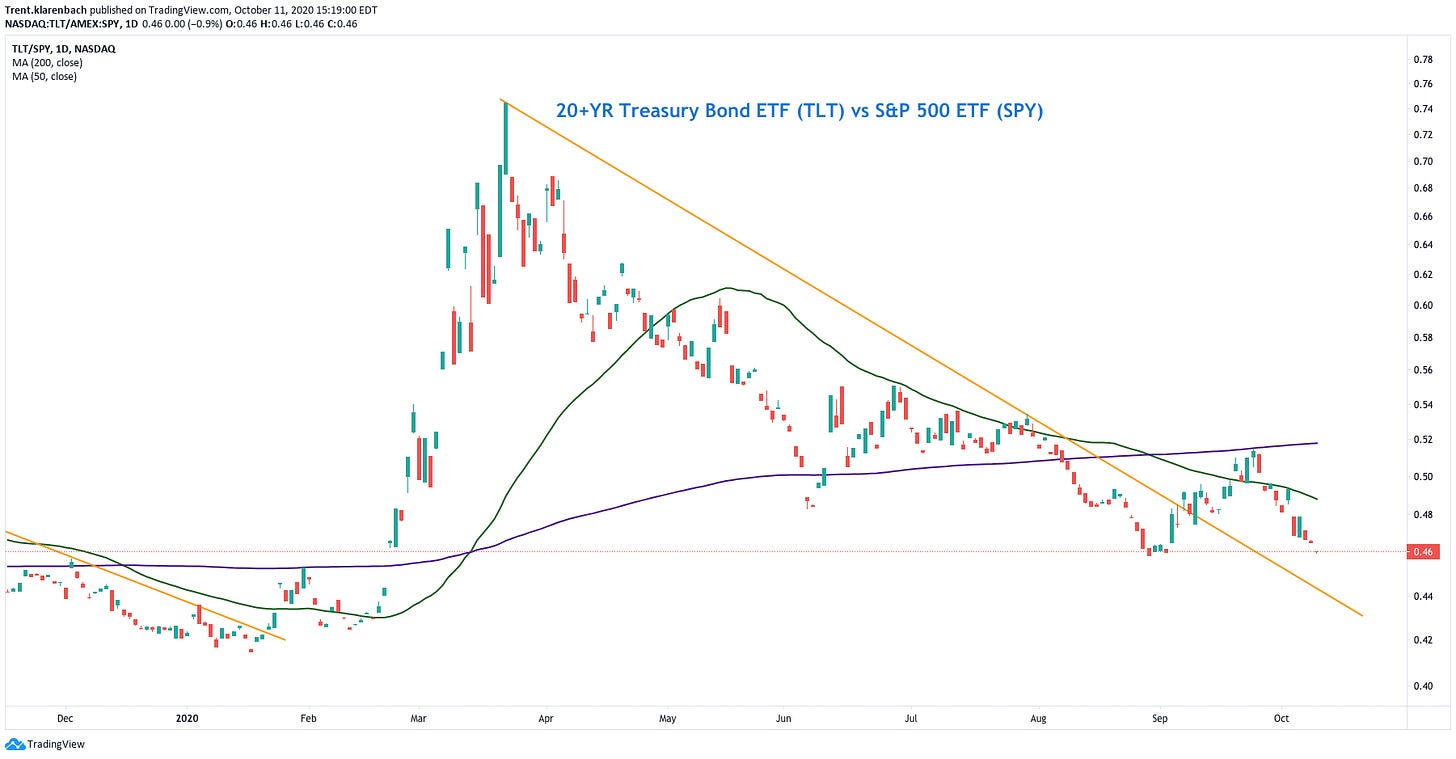
Task: Click the Sep label on the time axis
Action: point(1160,717)
